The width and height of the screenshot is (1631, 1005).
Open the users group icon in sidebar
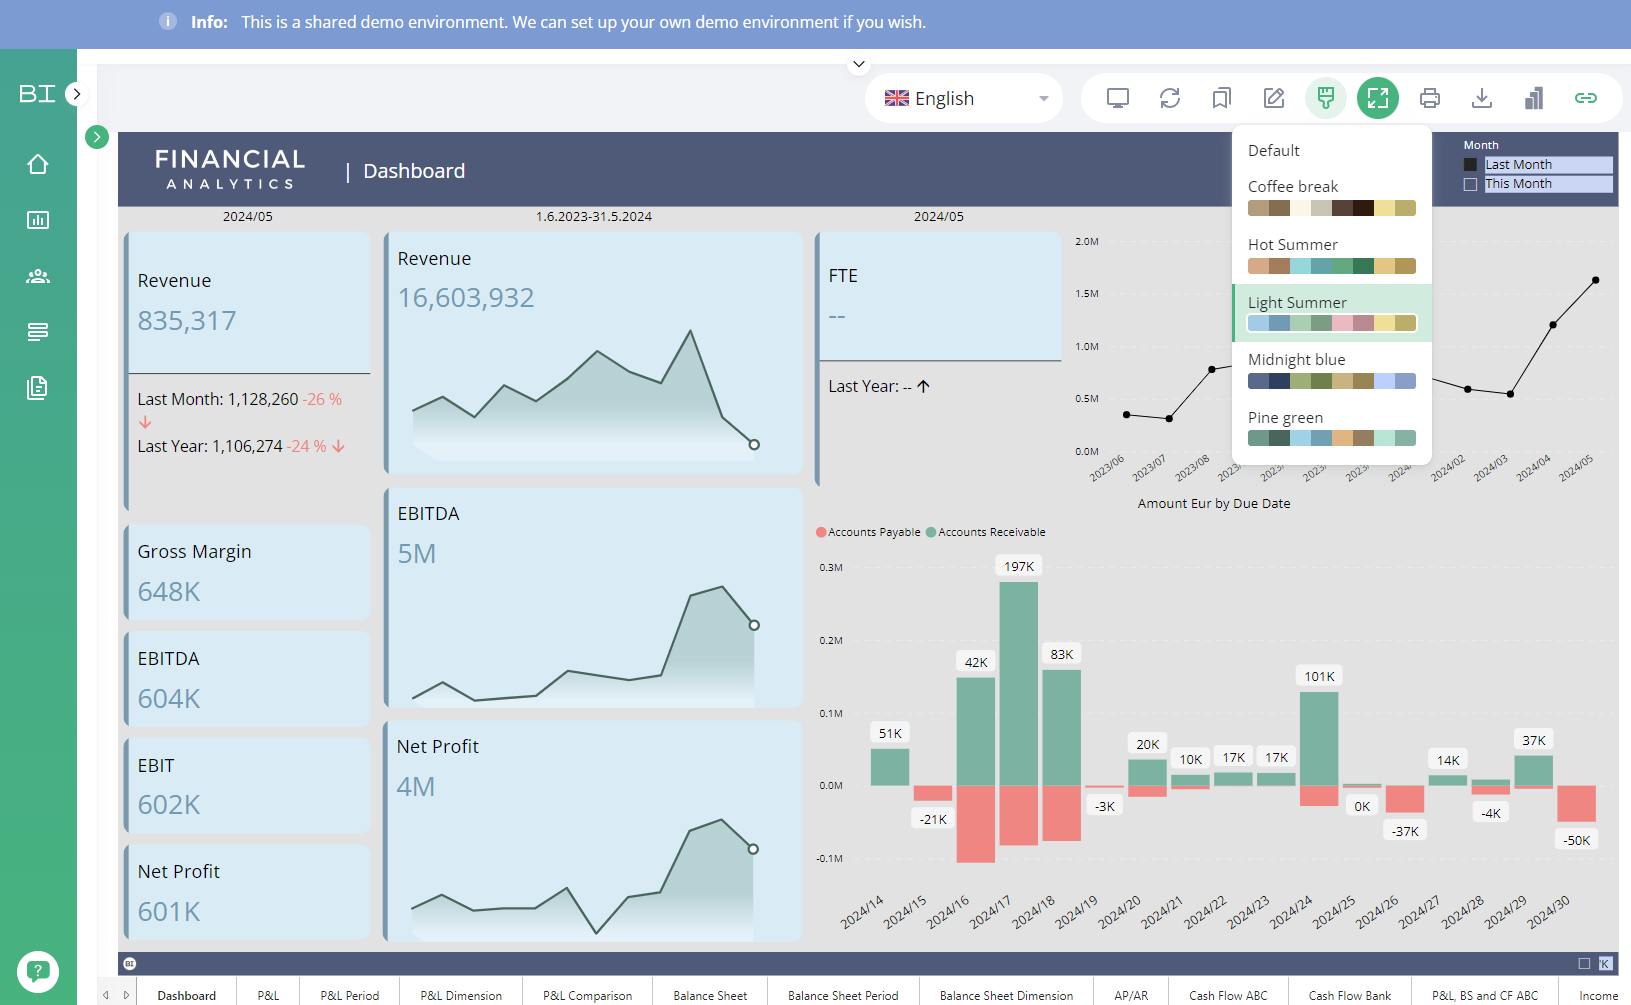point(38,276)
